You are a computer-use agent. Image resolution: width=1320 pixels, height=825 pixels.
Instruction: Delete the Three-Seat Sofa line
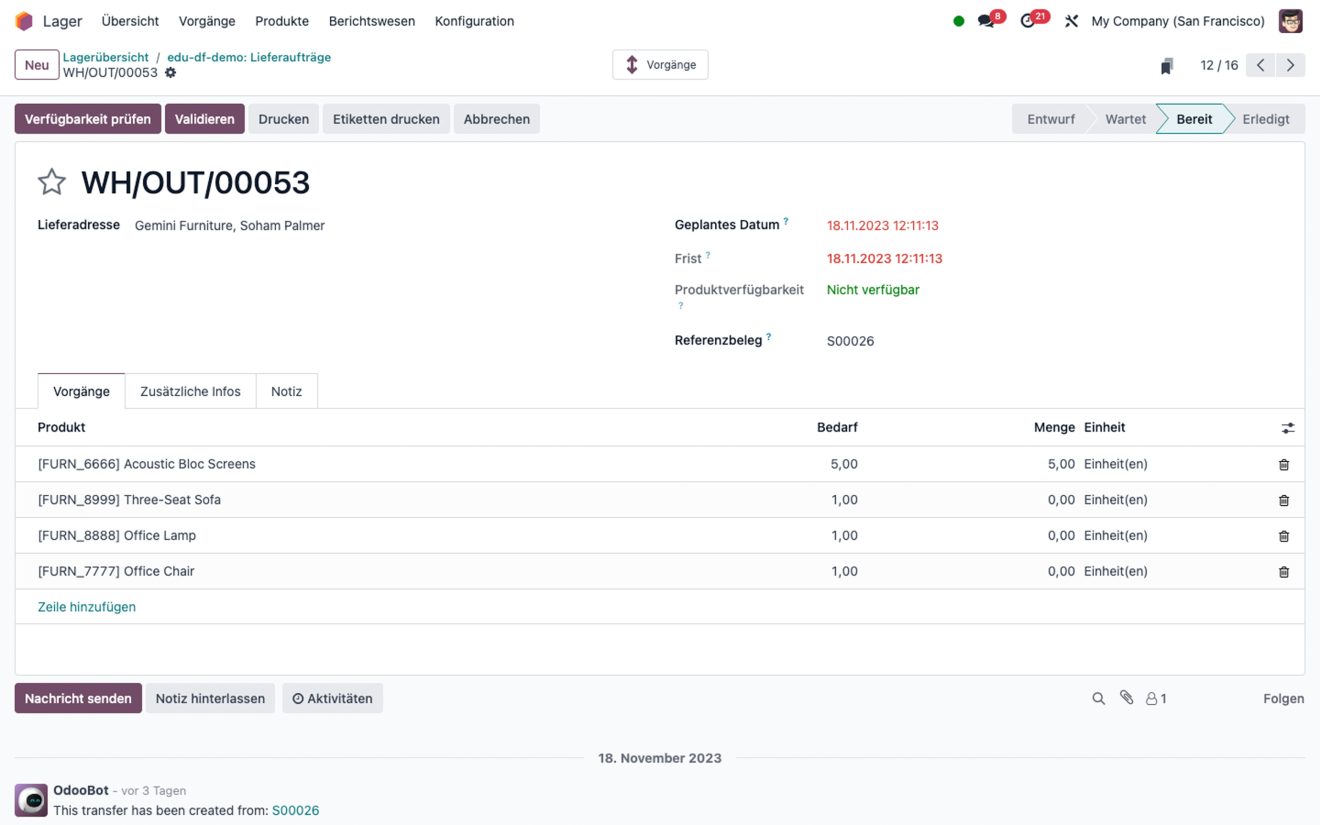pyautogui.click(x=1284, y=501)
